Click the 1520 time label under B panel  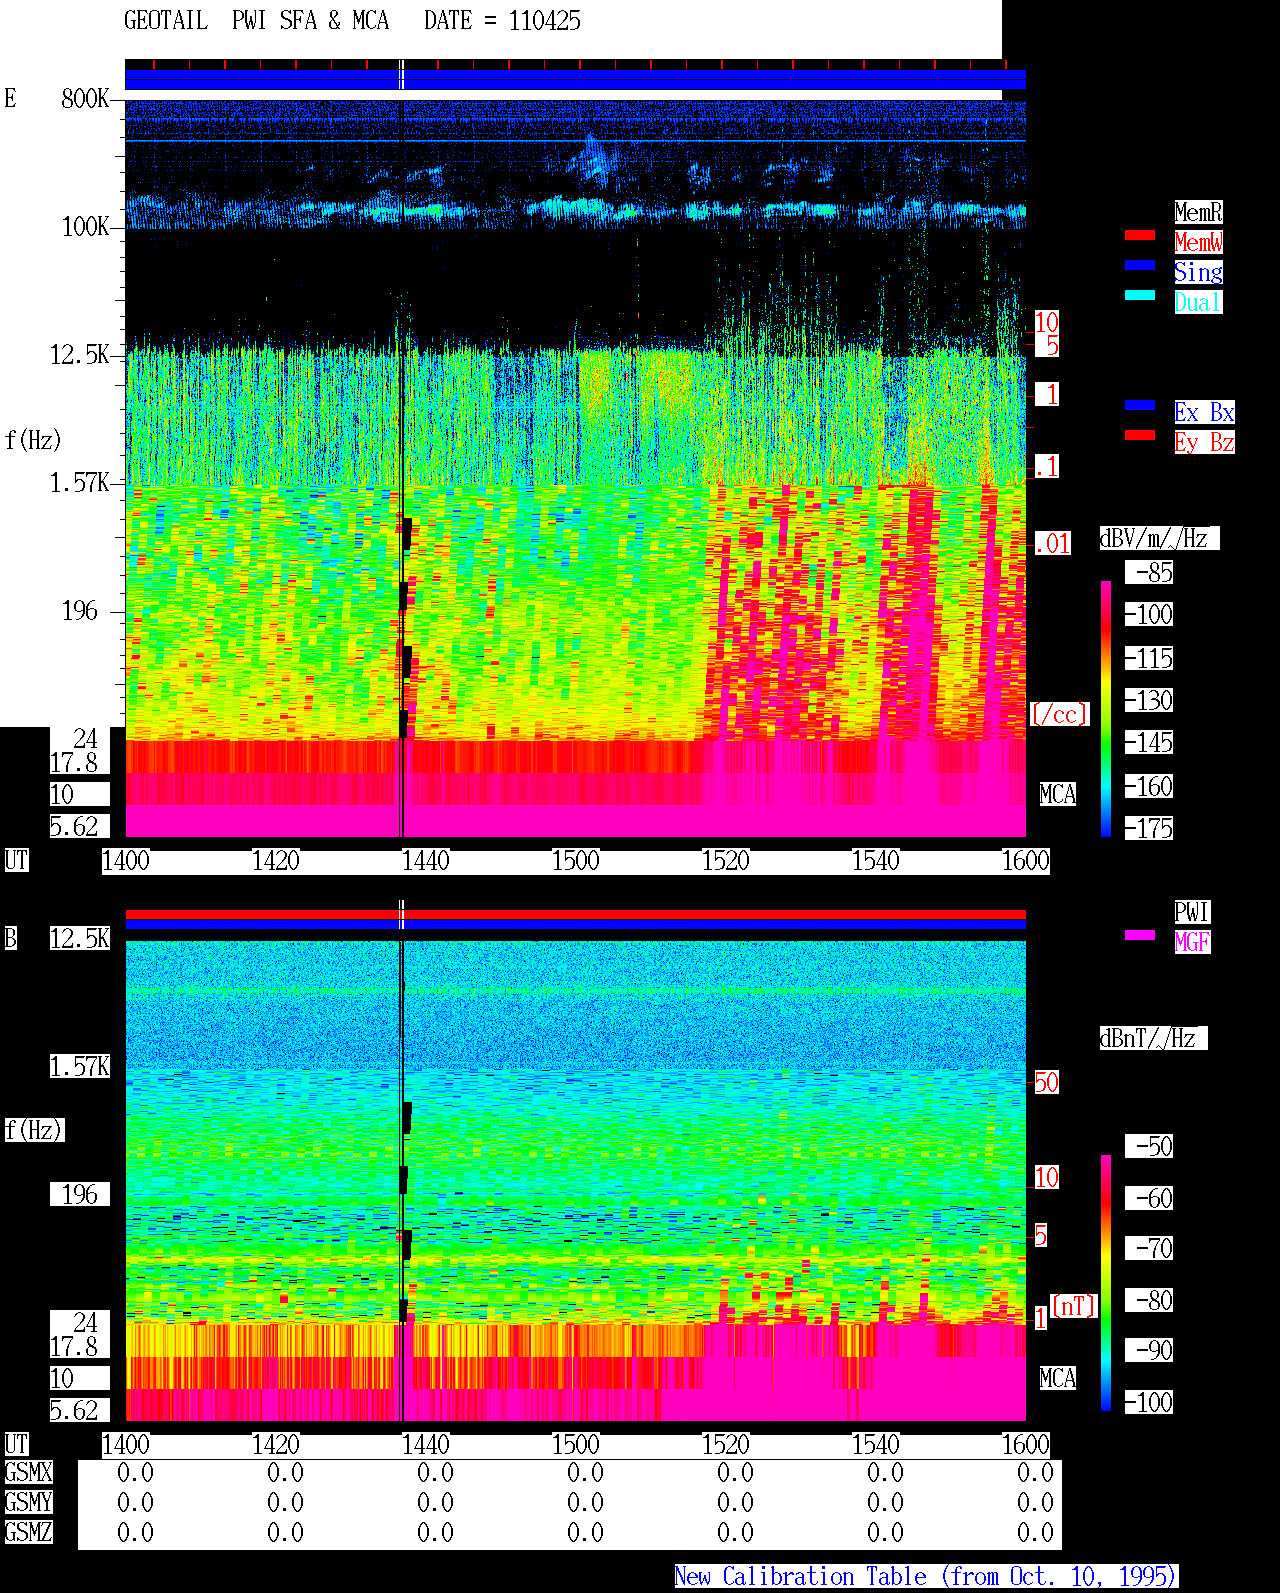(726, 1444)
